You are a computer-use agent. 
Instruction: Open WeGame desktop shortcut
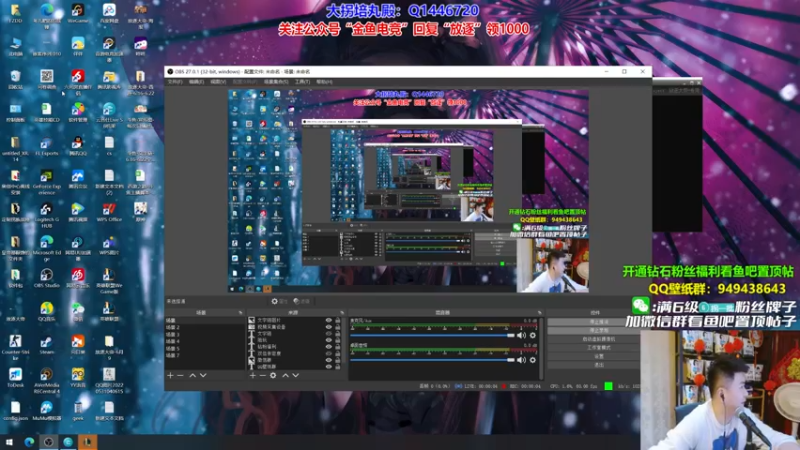point(78,13)
